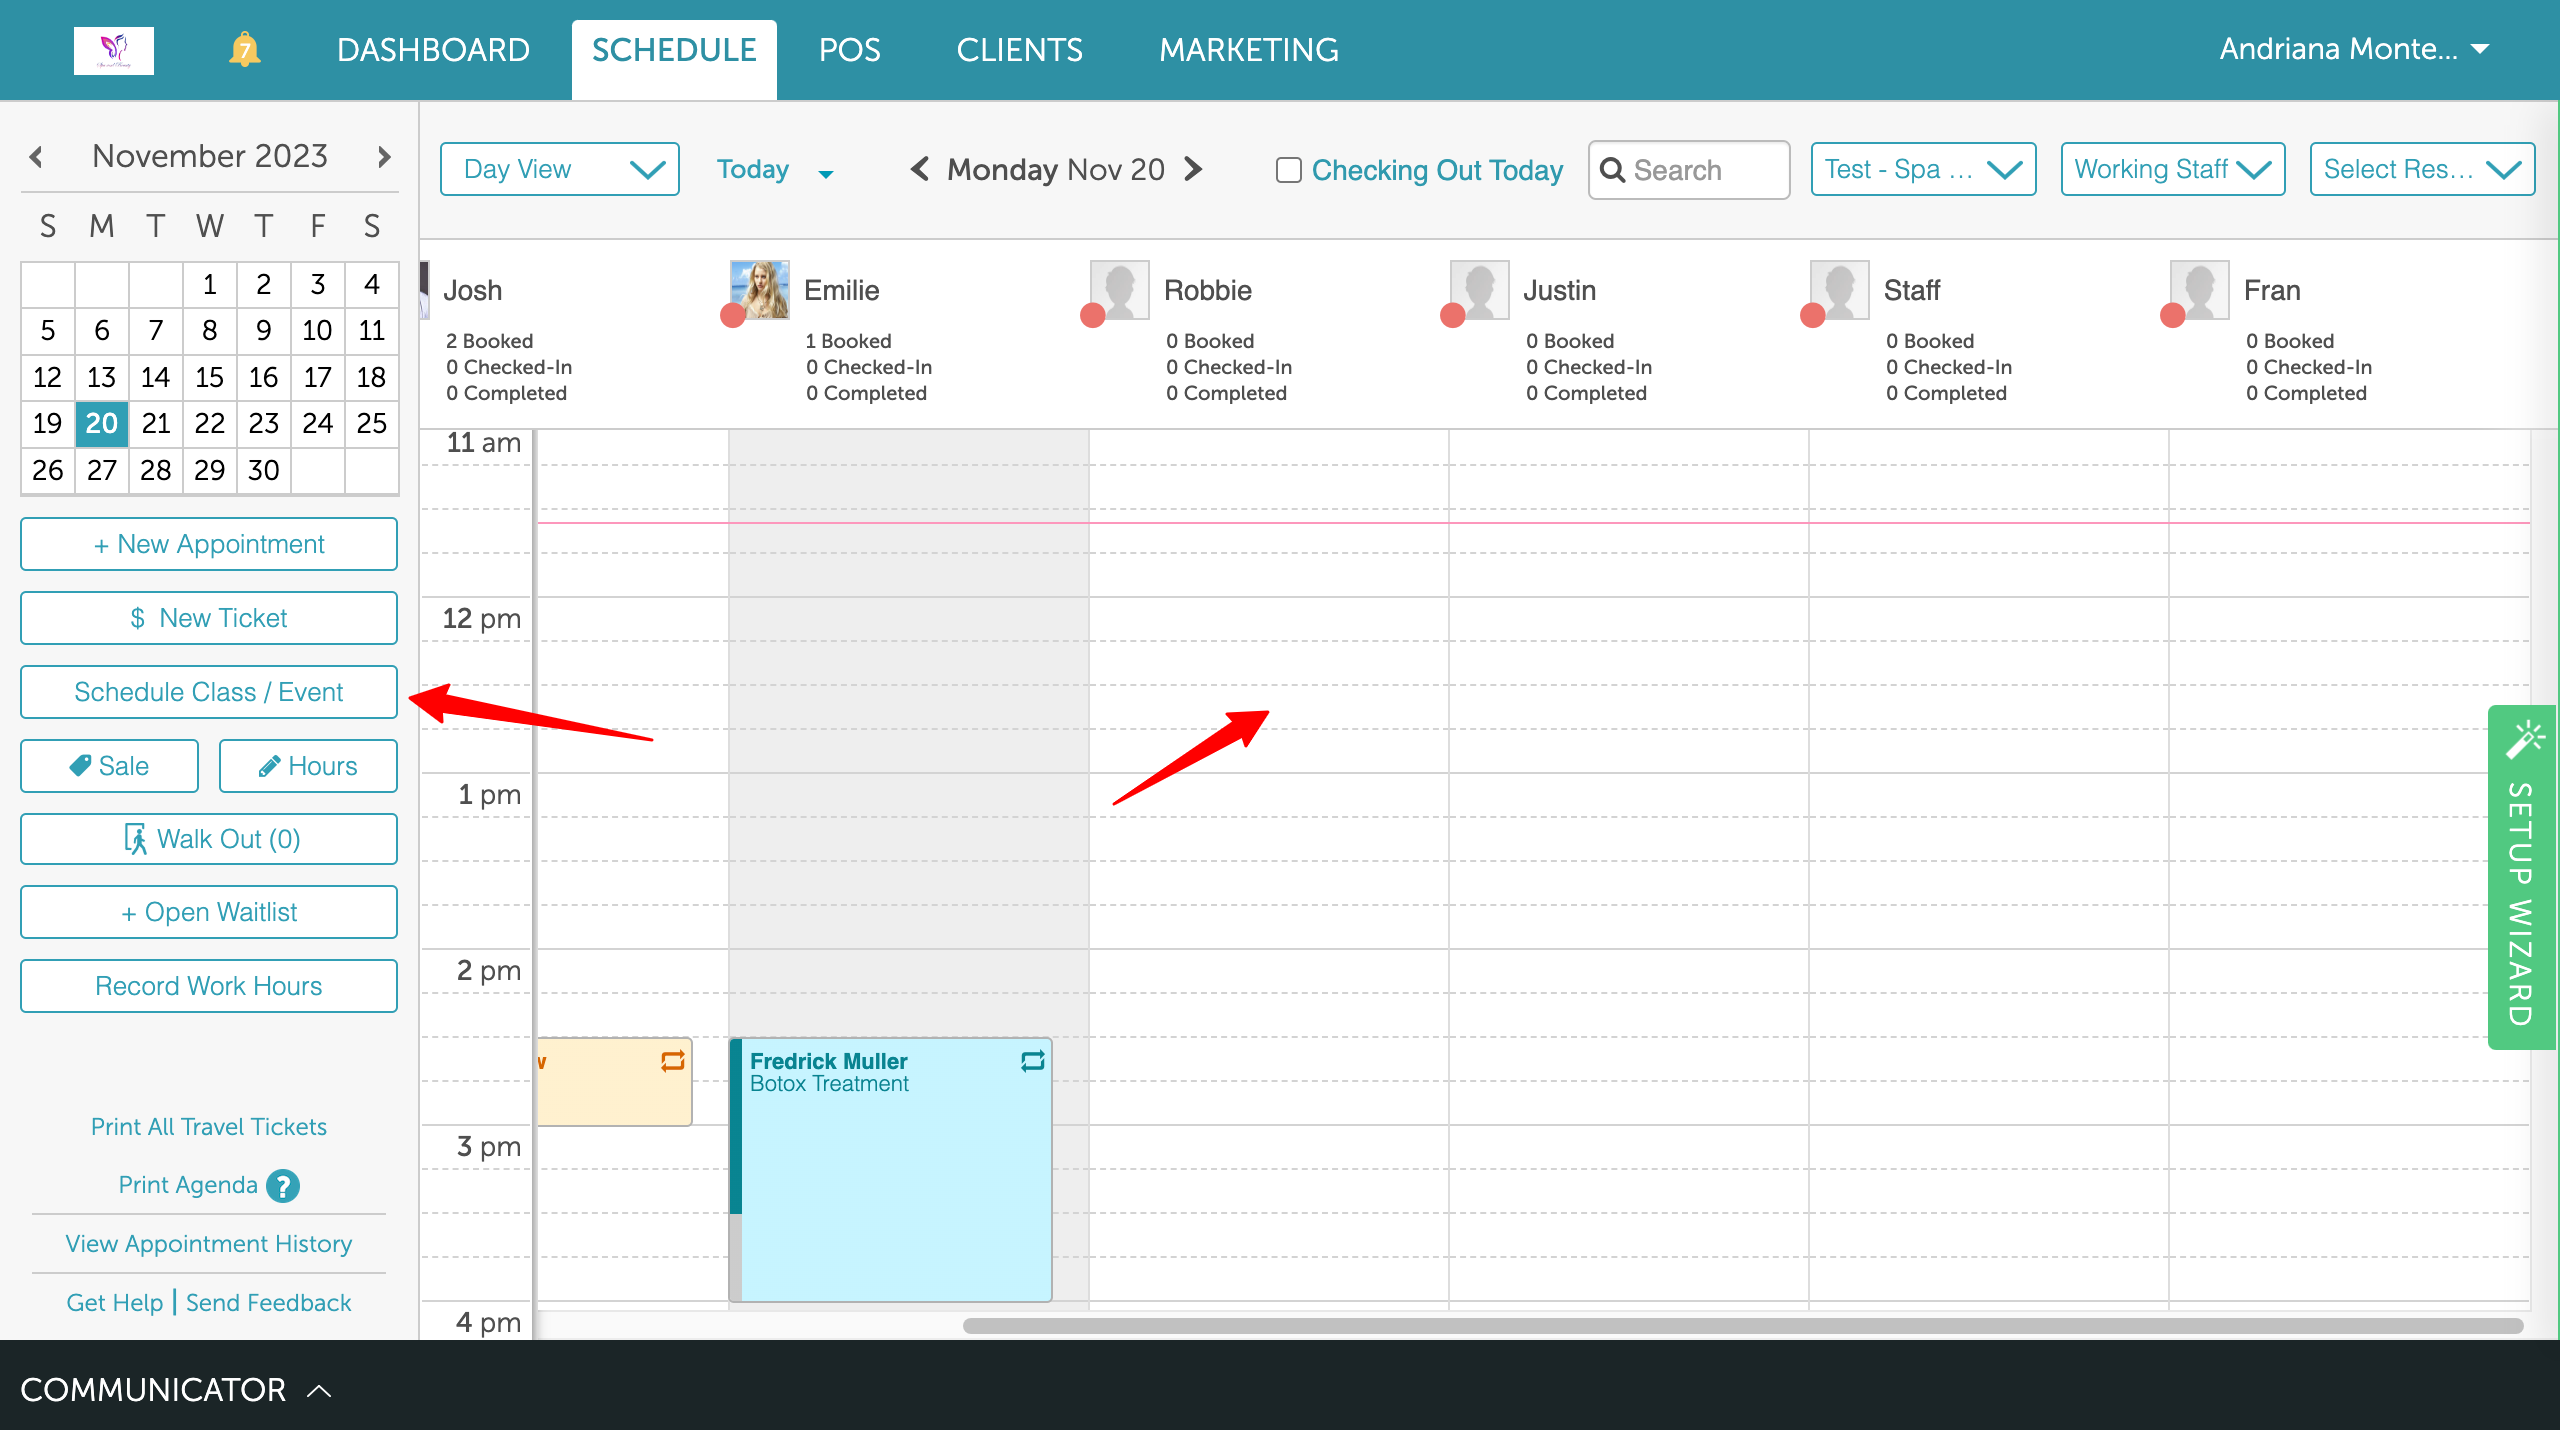Switch to the Clients tab
The height and width of the screenshot is (1430, 2560).
(1019, 50)
